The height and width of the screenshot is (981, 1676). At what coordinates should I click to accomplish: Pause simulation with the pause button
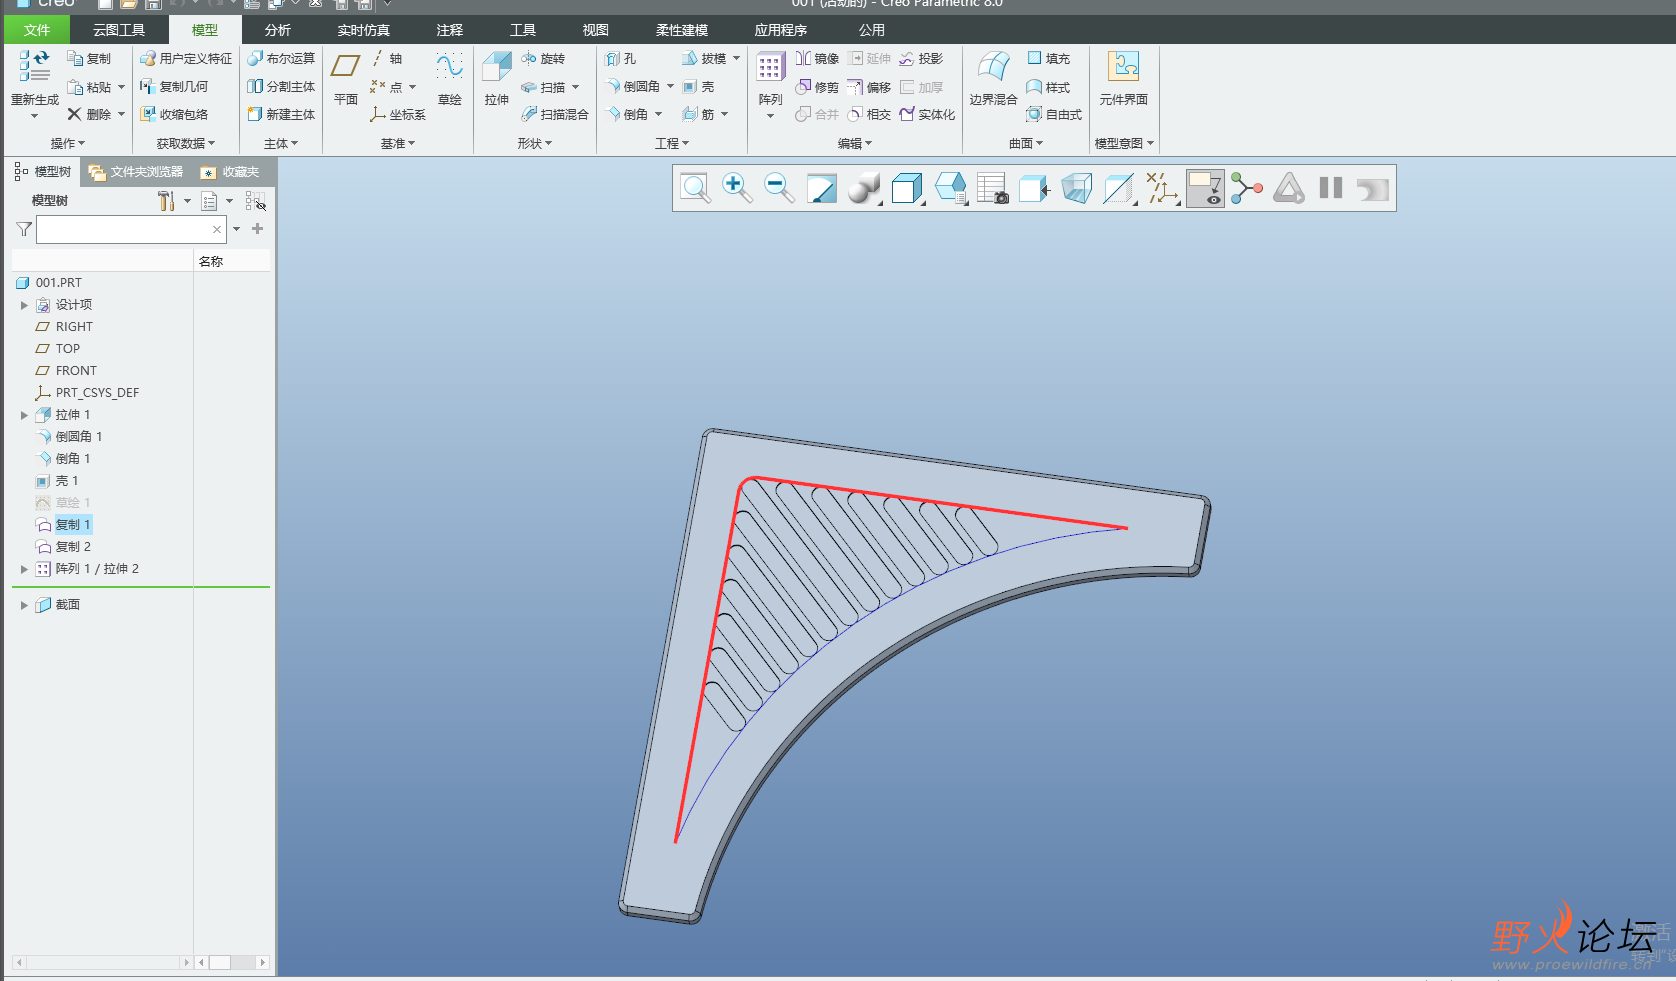pos(1330,188)
